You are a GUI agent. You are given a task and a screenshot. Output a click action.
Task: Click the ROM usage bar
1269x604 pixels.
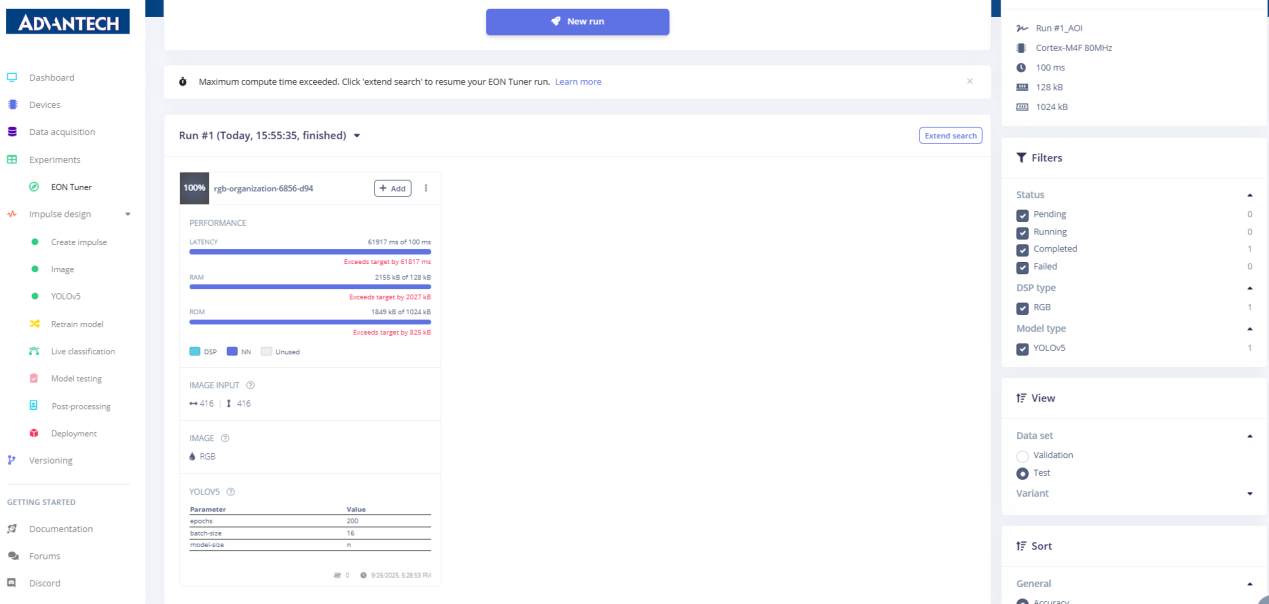(x=310, y=322)
